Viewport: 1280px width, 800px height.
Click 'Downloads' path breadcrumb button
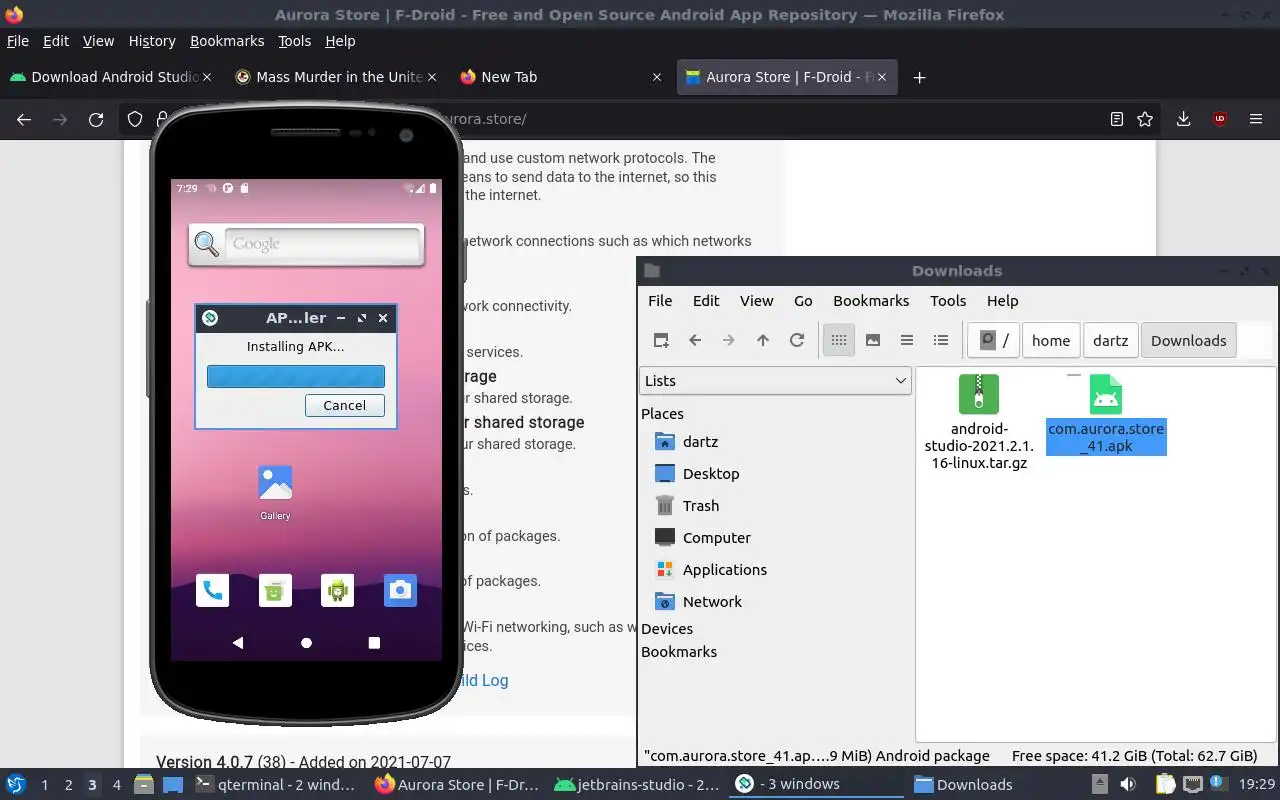[x=1188, y=340]
